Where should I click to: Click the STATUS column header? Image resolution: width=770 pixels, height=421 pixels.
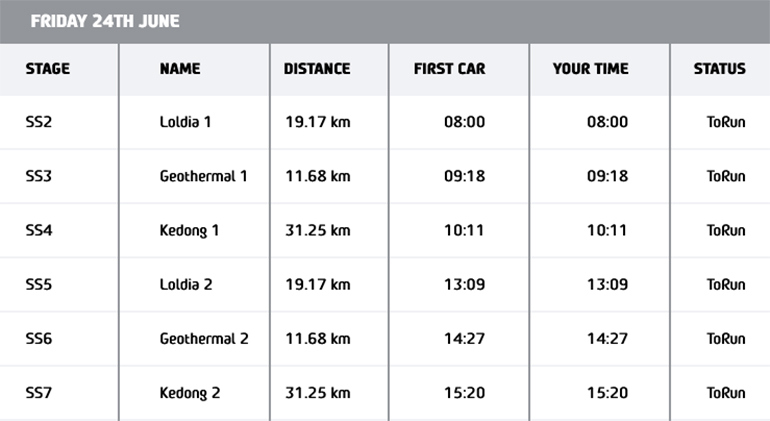coord(719,69)
